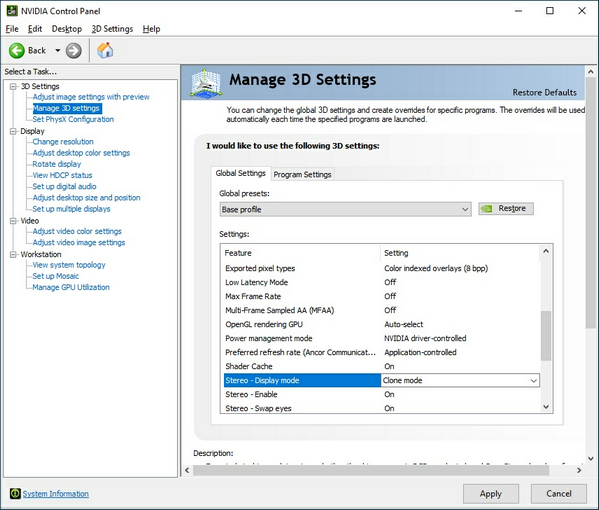
Task: Open Adjust desktop color settings
Action: point(81,153)
